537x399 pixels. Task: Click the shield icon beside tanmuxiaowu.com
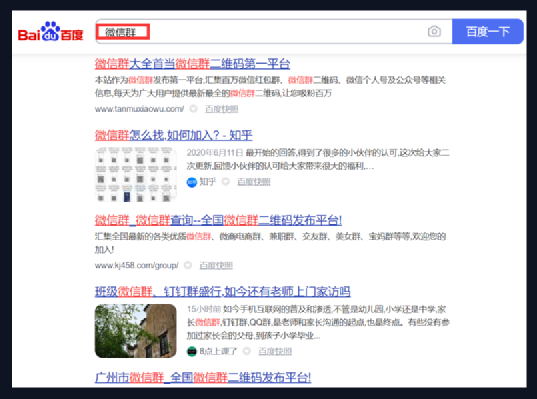(193, 109)
